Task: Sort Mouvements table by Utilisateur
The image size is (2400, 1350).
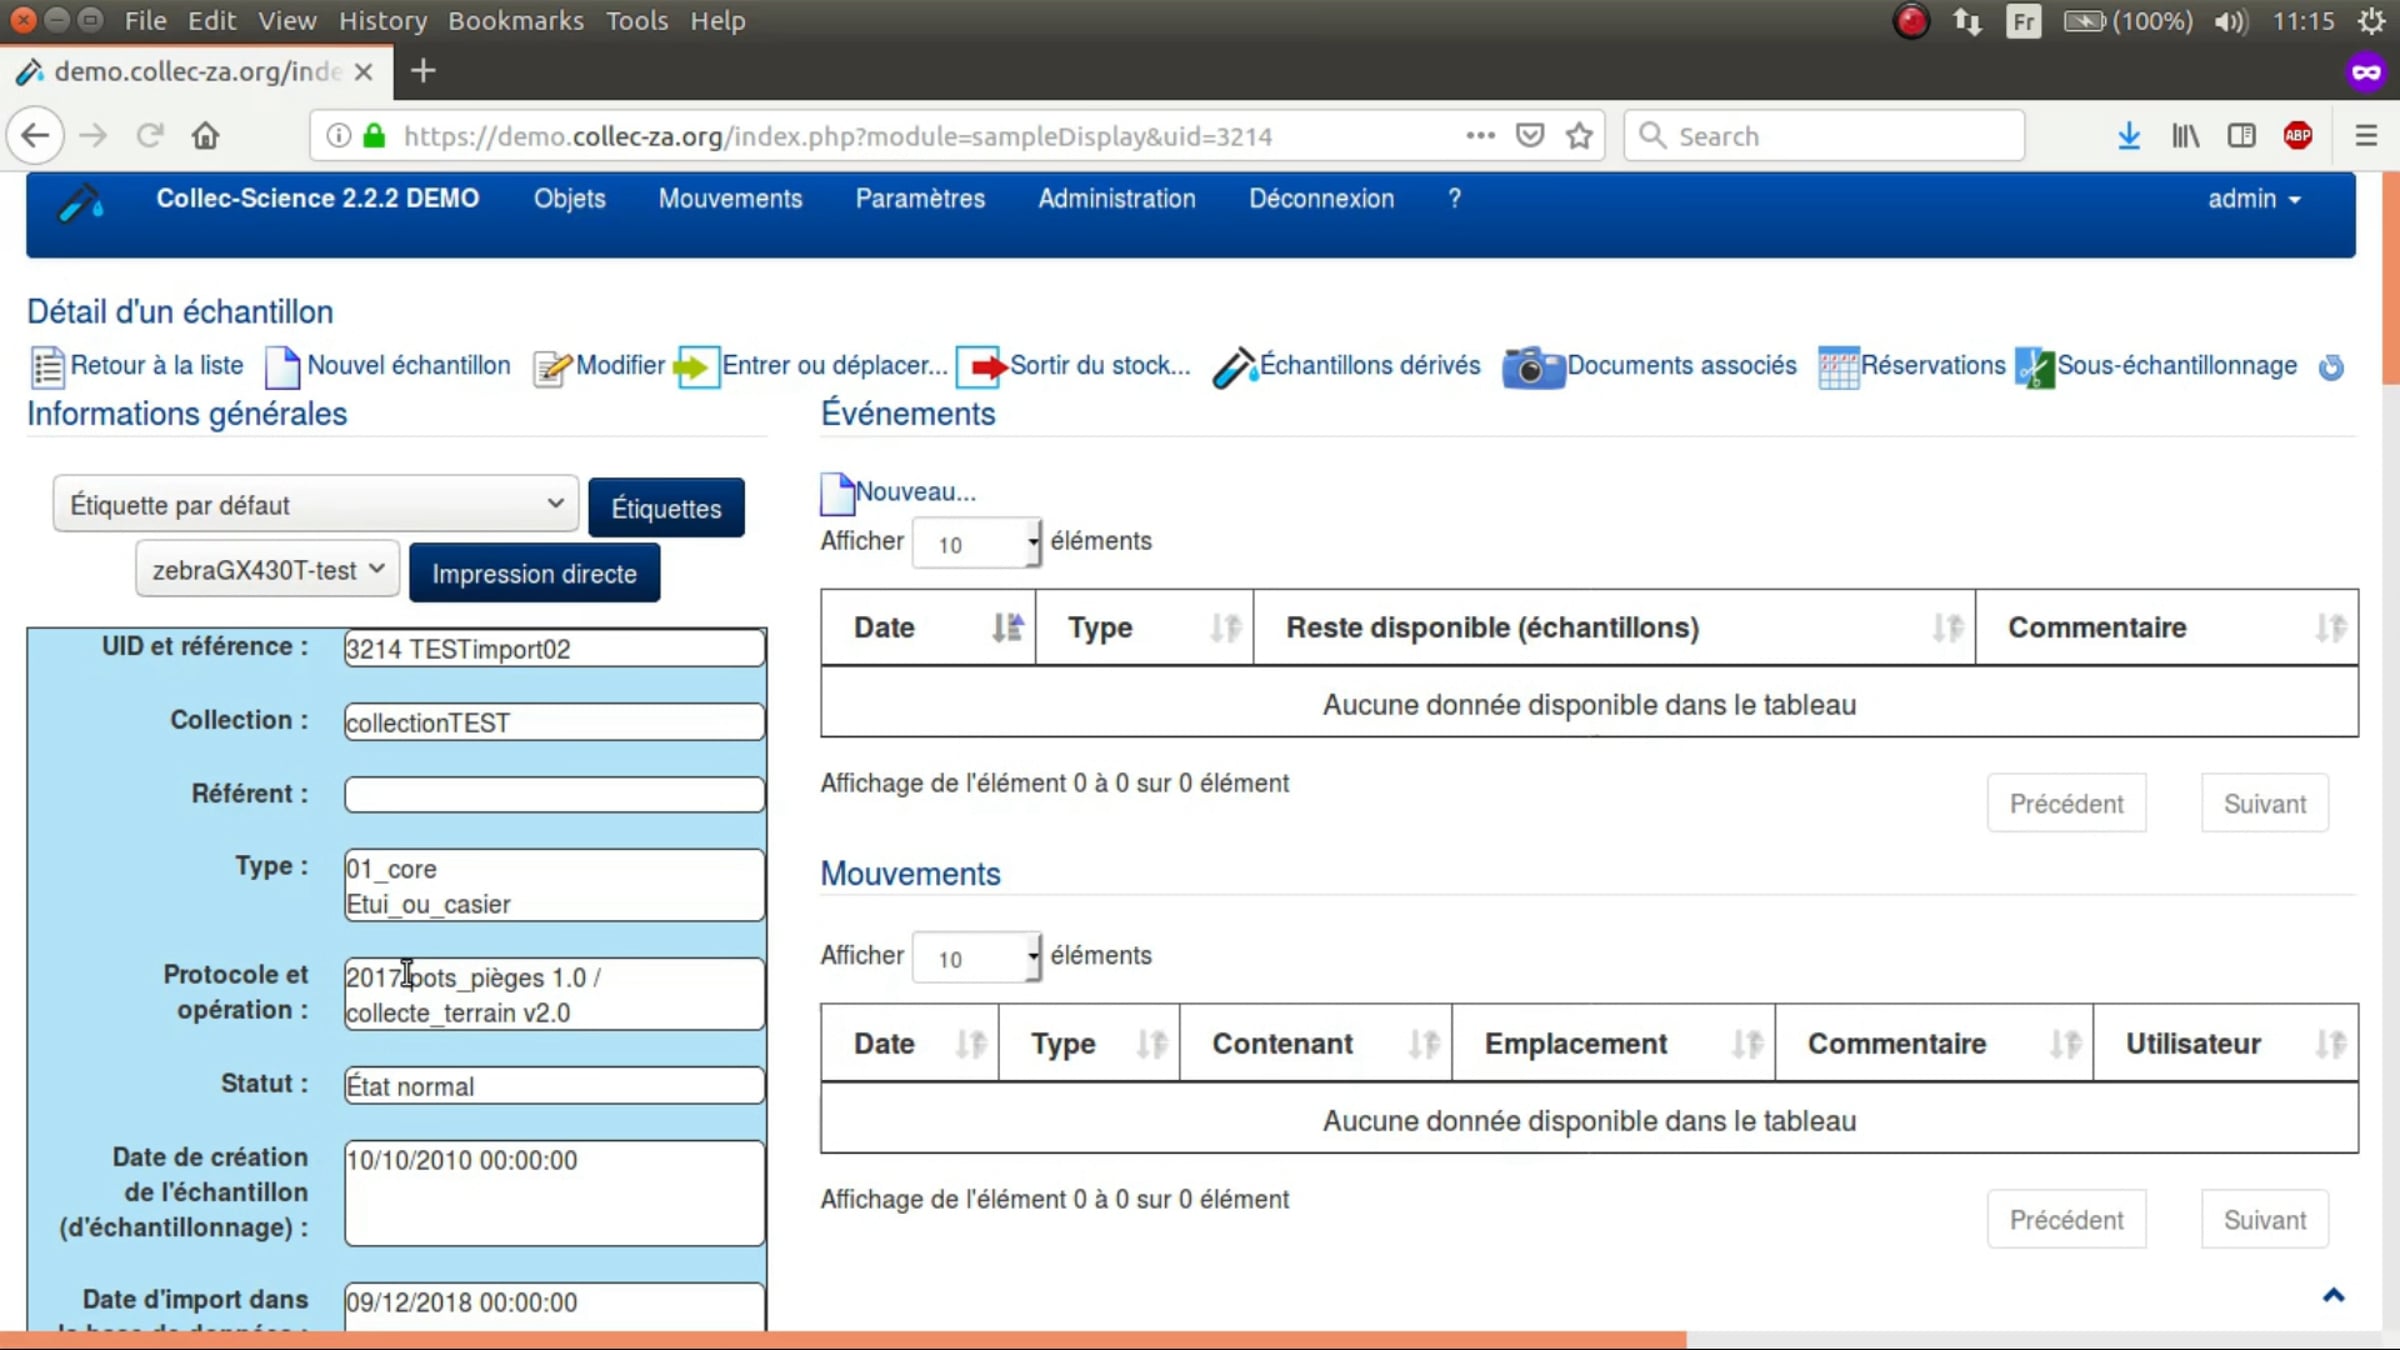Action: [x=2225, y=1044]
